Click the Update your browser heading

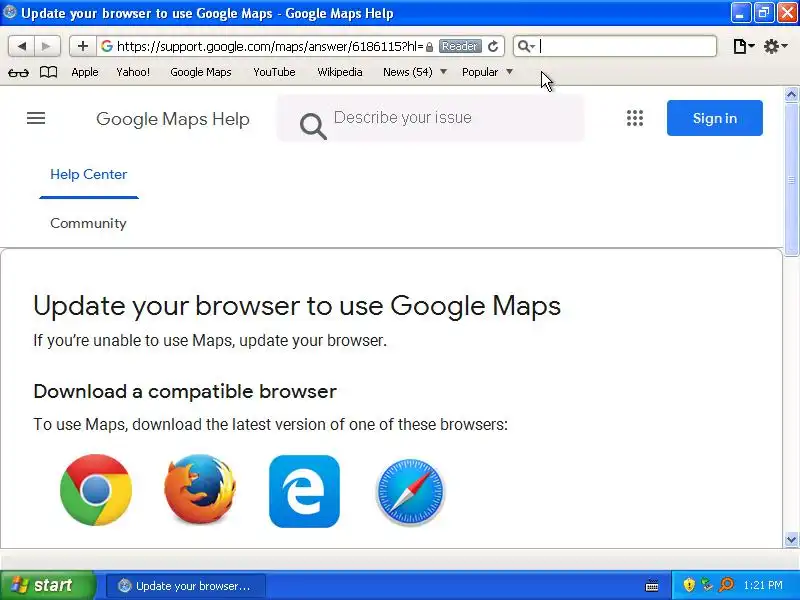pos(297,306)
